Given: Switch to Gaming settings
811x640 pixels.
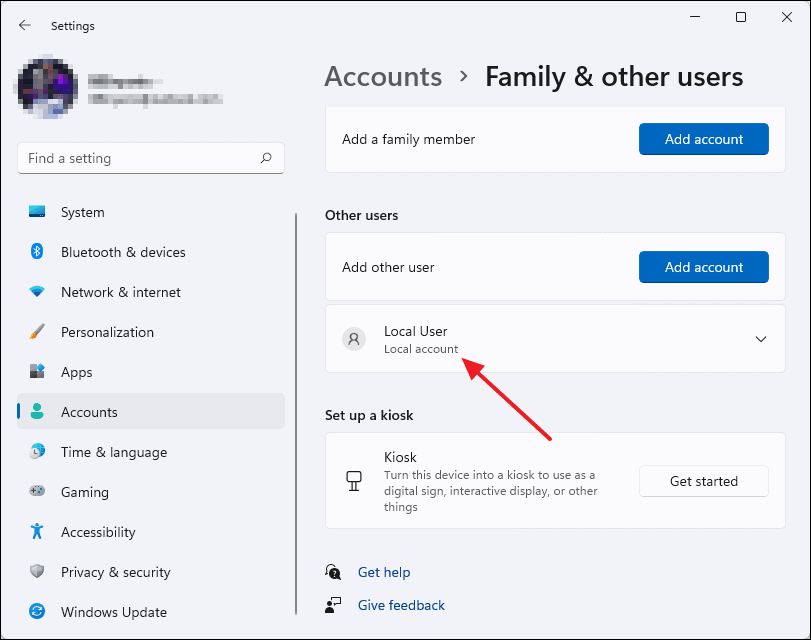Looking at the screenshot, I should [x=85, y=492].
